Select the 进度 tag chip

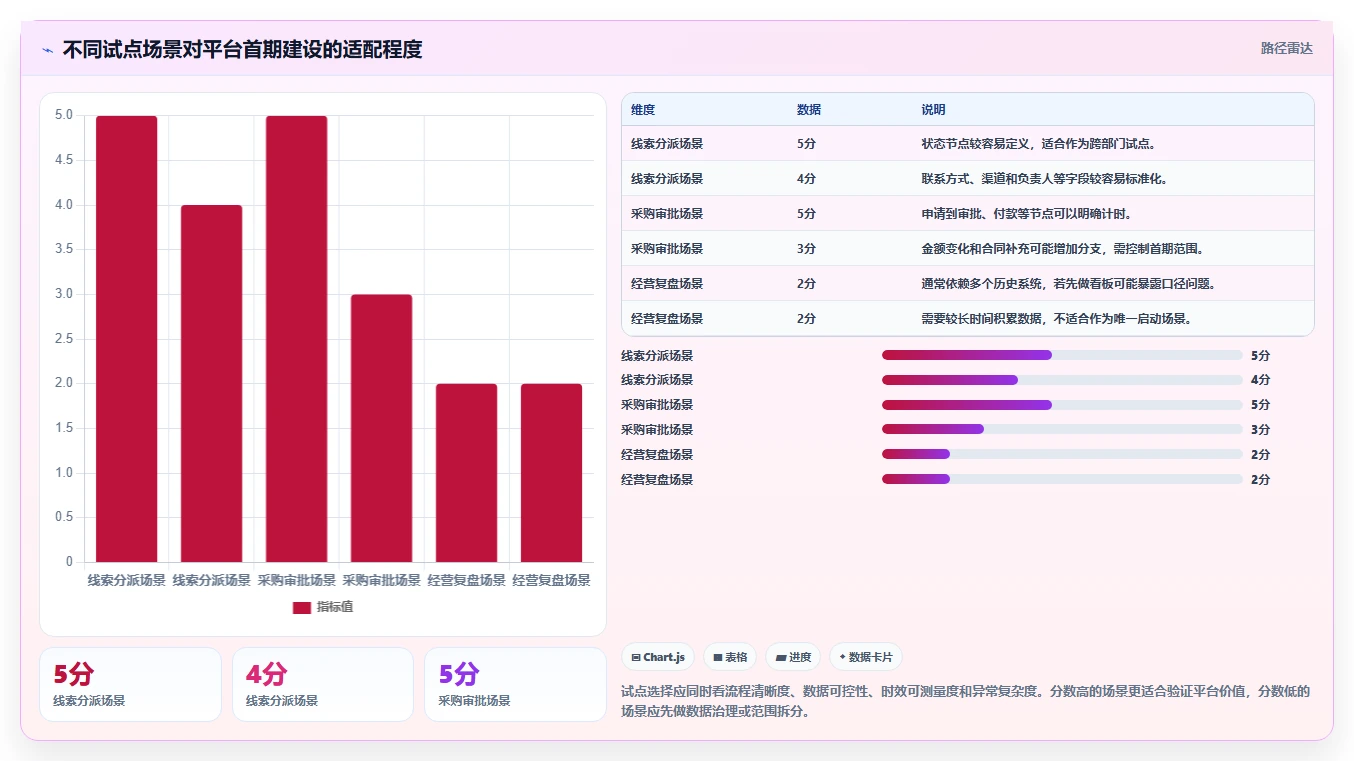pos(793,657)
